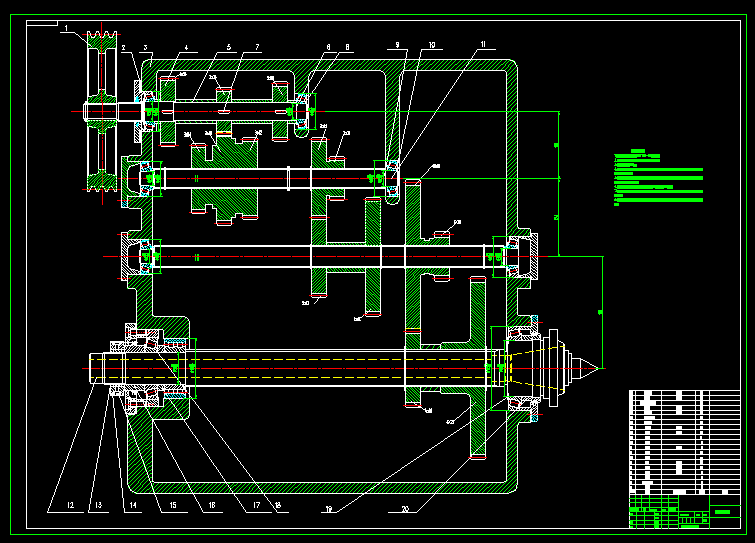Select part callout number 3
Screen dimensions: 755x543
pos(145,48)
